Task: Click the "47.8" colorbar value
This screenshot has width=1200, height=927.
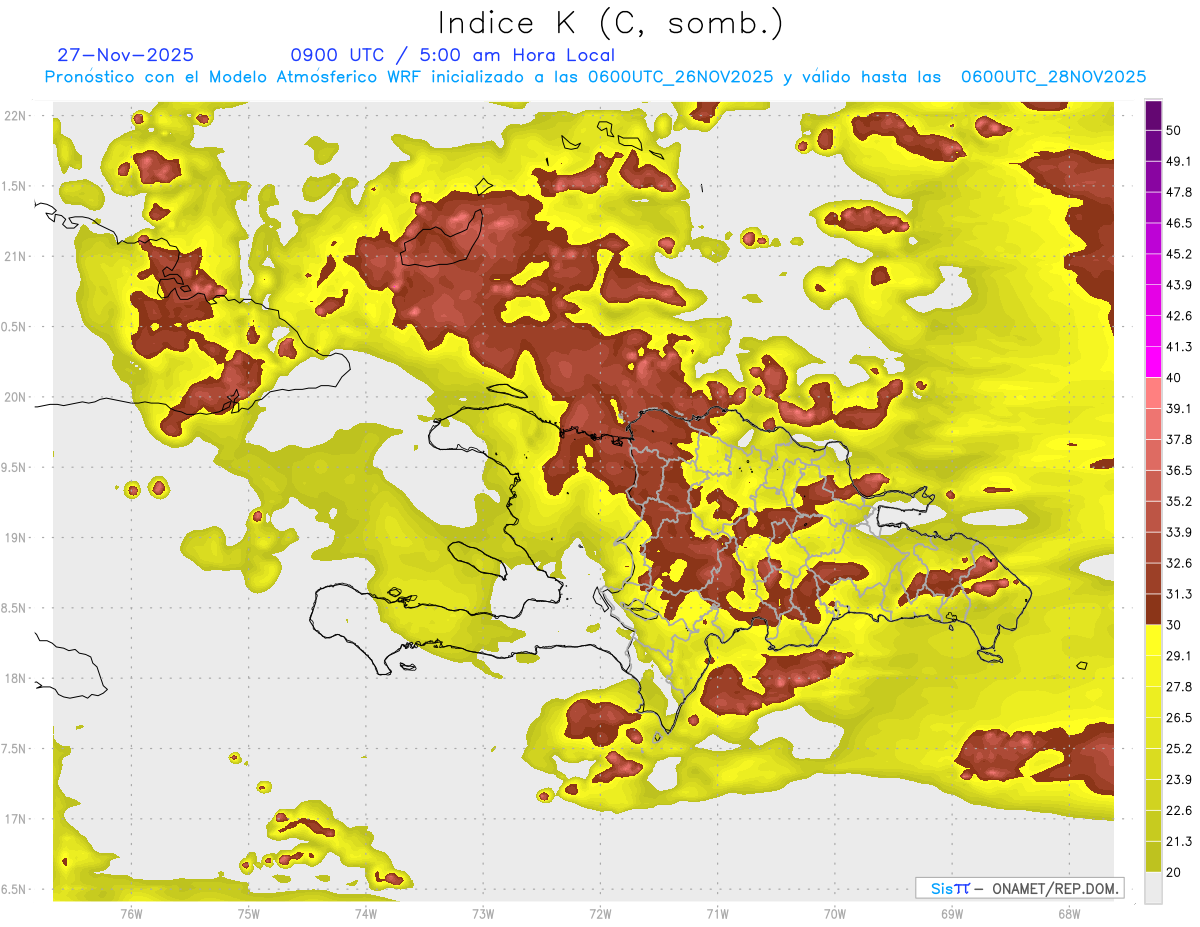Action: coord(1179,192)
